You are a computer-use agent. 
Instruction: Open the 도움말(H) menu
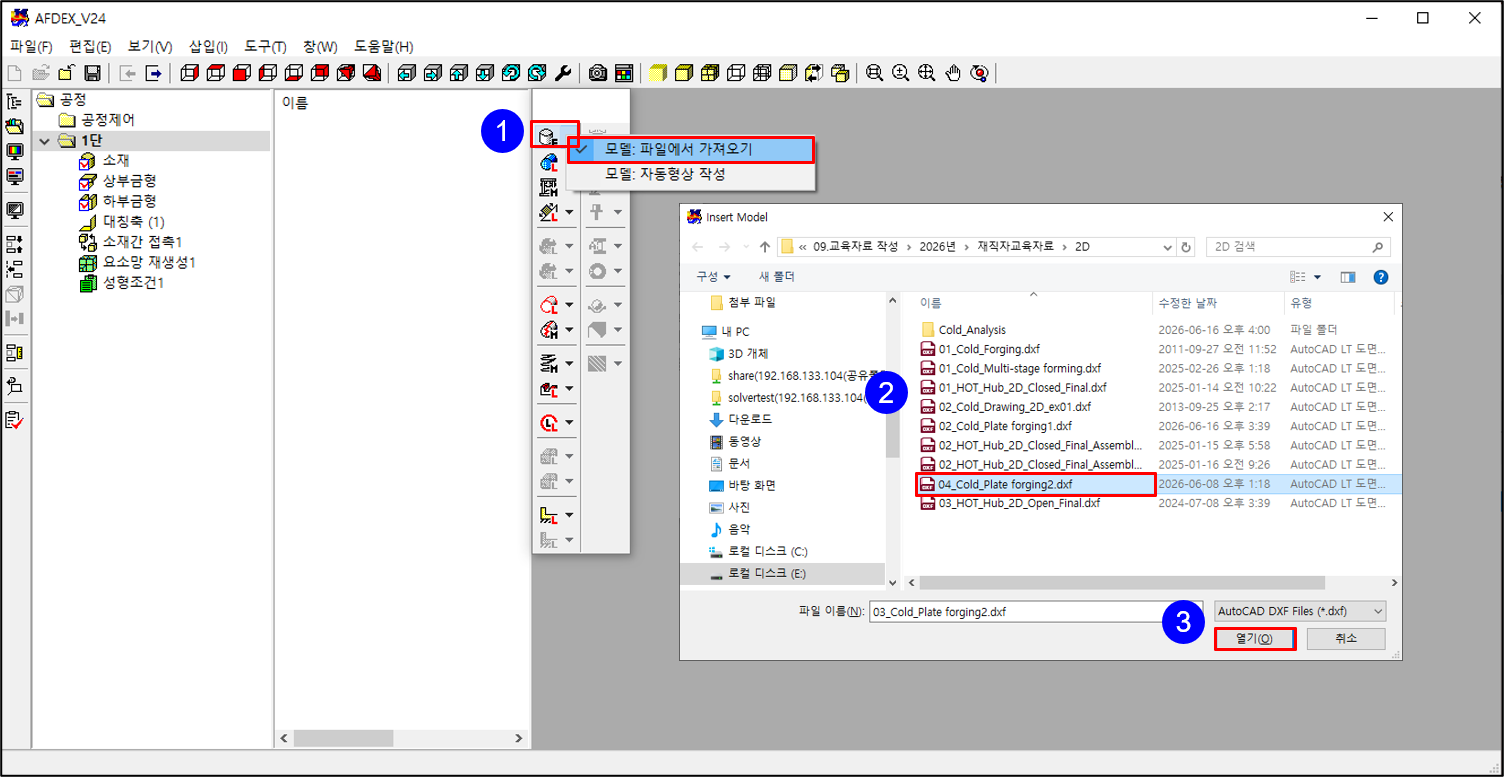pyautogui.click(x=383, y=47)
